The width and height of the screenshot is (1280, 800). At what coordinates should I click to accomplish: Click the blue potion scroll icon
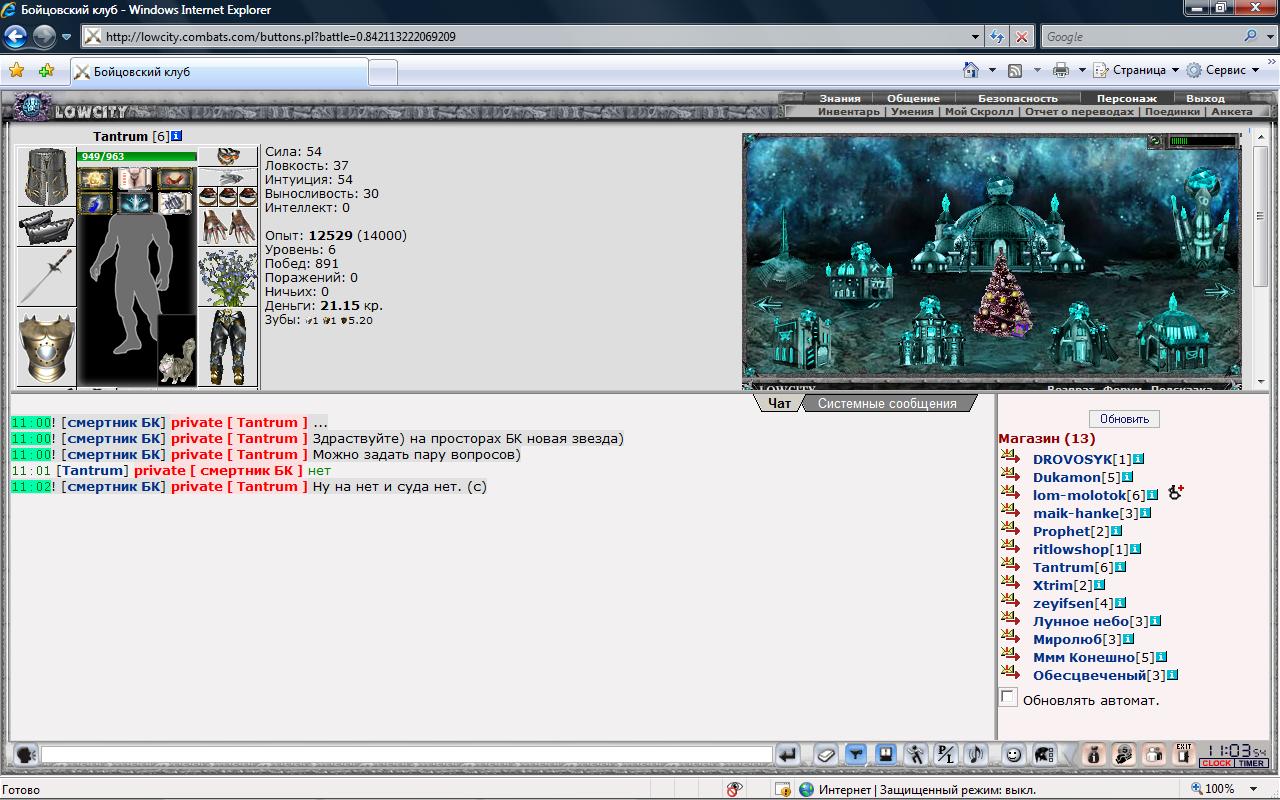coord(95,203)
